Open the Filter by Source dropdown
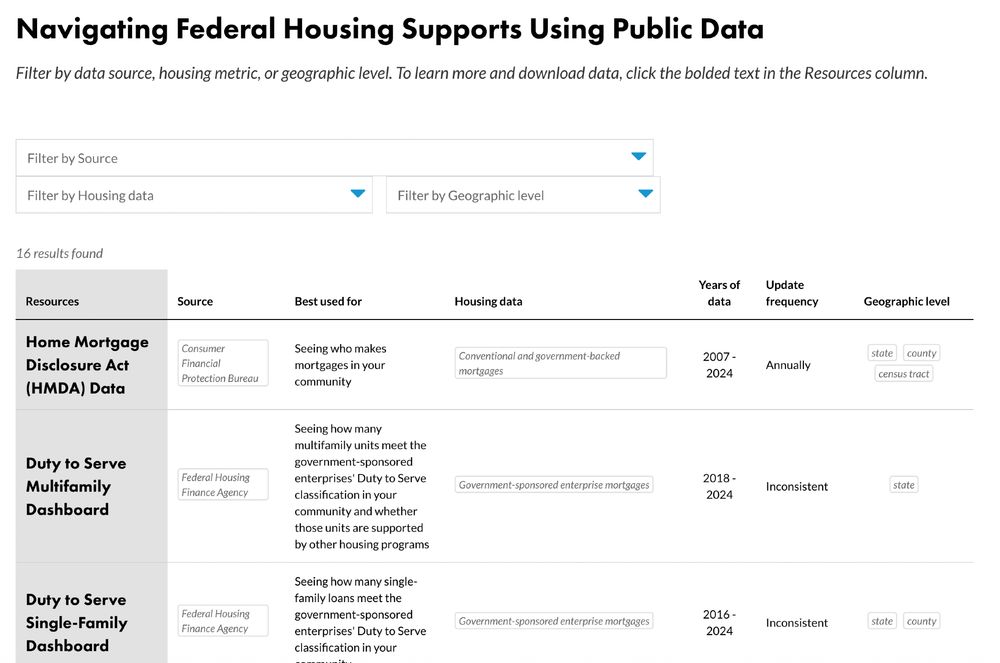Screen dimensions: 1000x663 [335, 157]
